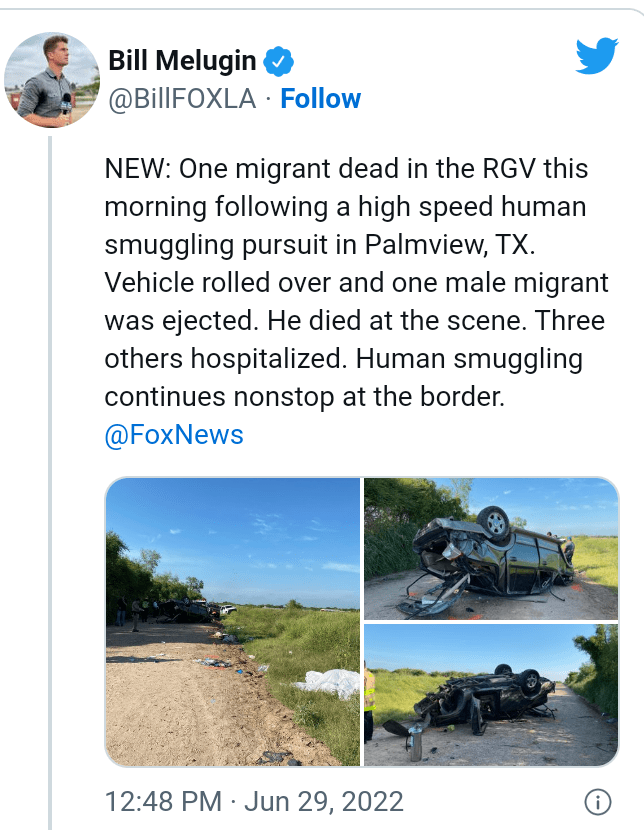Click the upturned wheel in top-right photo

click(492, 521)
